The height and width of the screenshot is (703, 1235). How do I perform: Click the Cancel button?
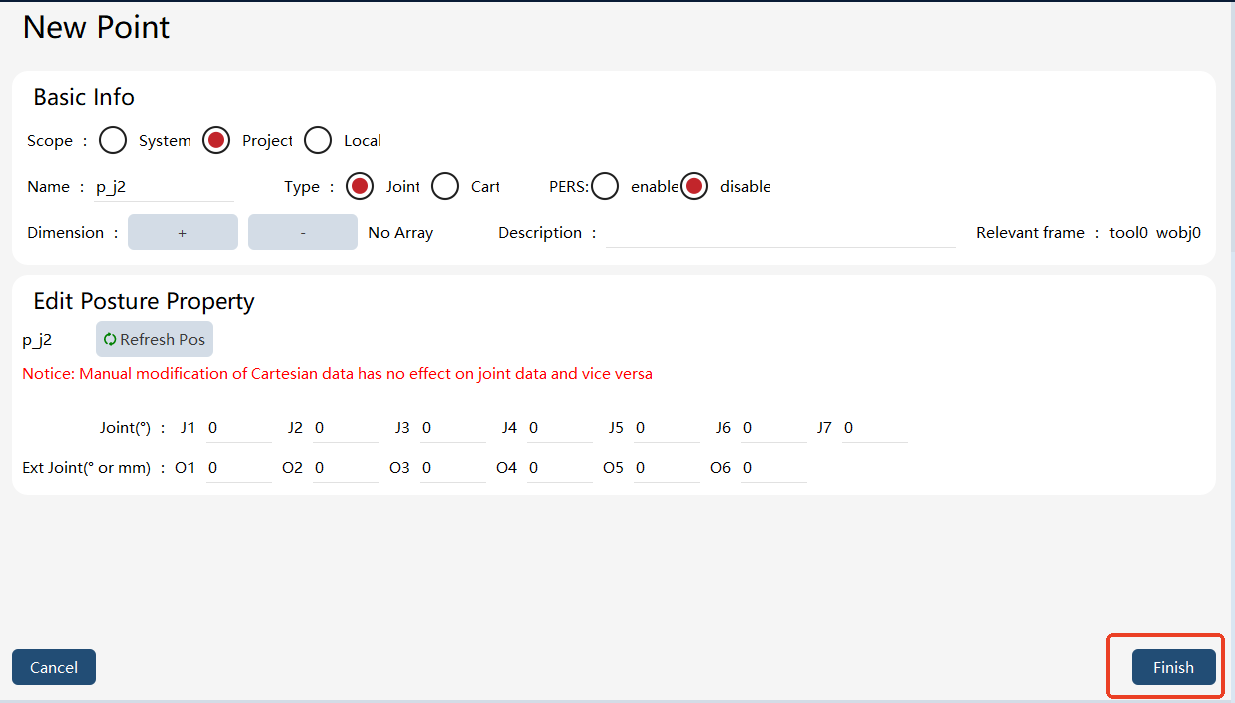[54, 667]
